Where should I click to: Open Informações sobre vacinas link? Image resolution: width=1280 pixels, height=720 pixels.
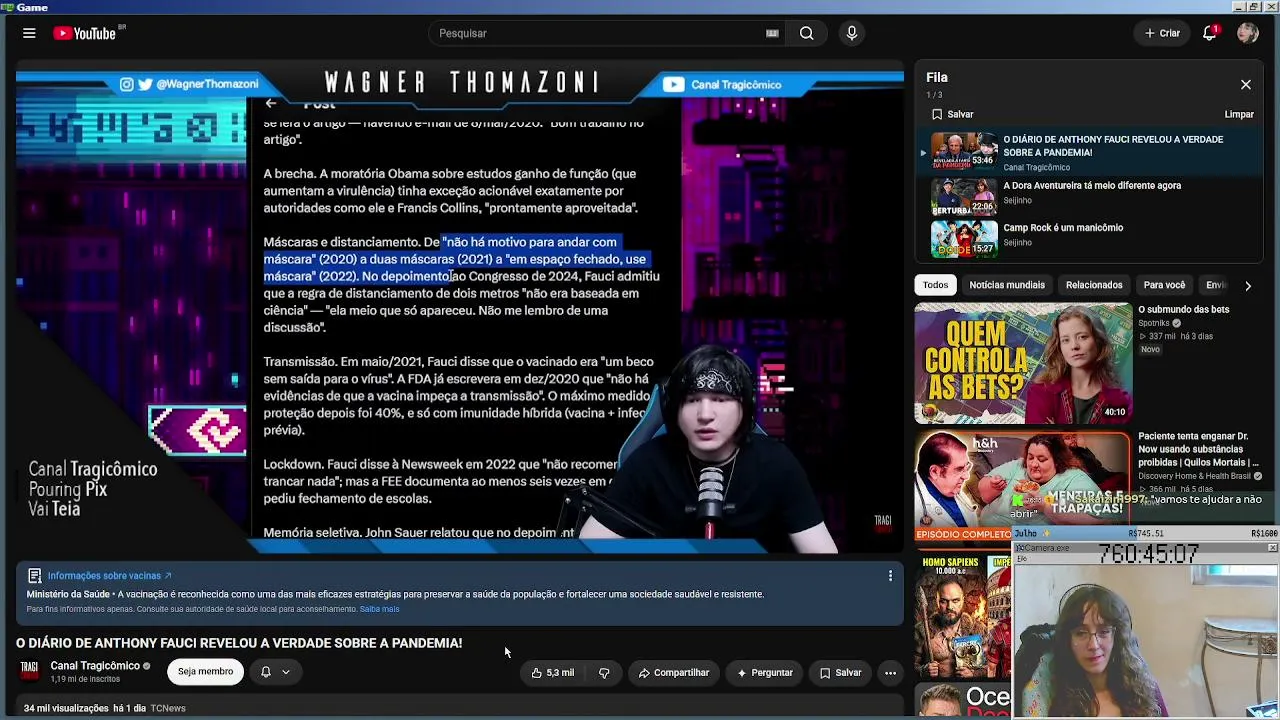[x=109, y=576]
